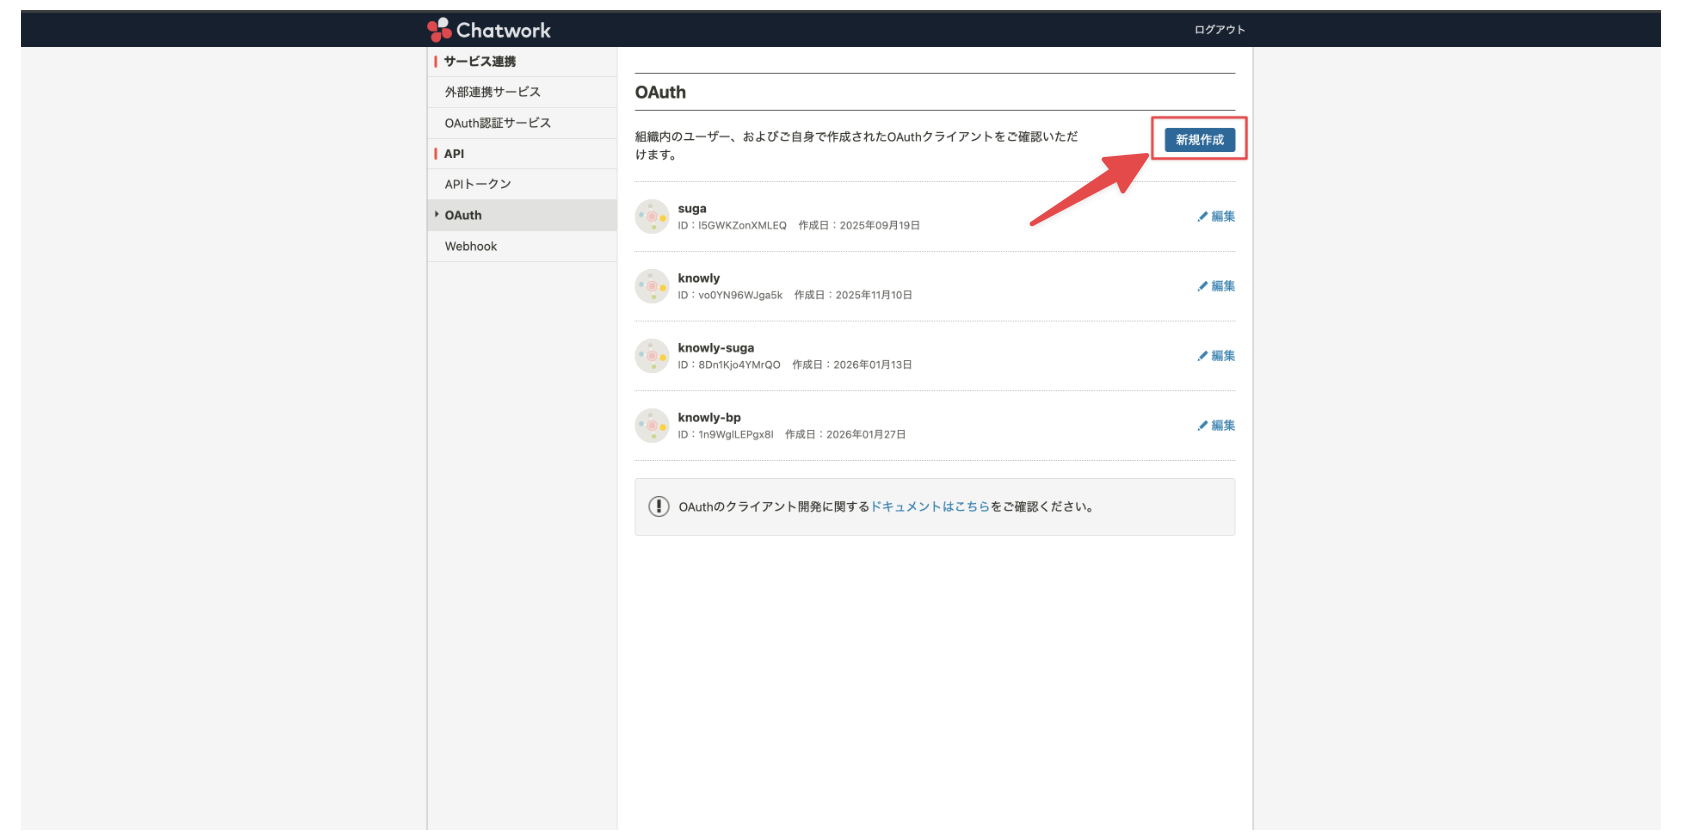Image resolution: width=1682 pixels, height=840 pixels.
Task: Open OAuth認証サービス in sidebar
Action: click(x=497, y=123)
